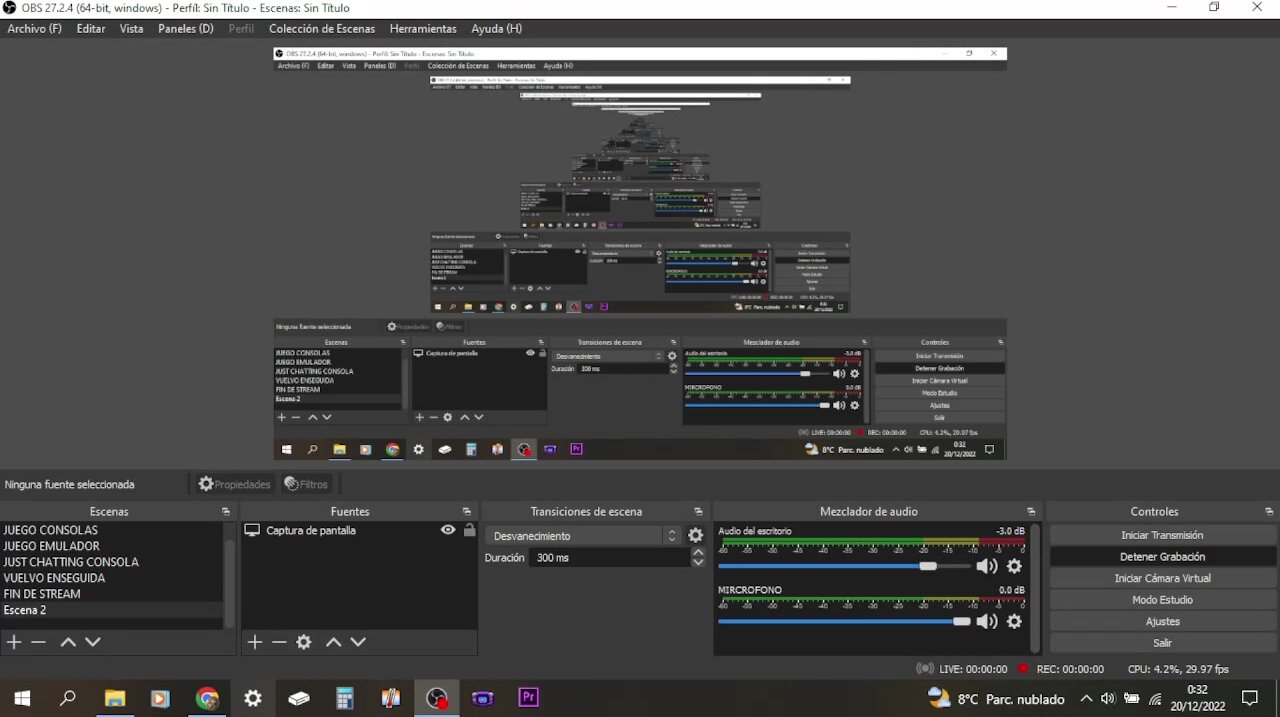
Task: Open the Colección de Escenas menu
Action: point(322,29)
